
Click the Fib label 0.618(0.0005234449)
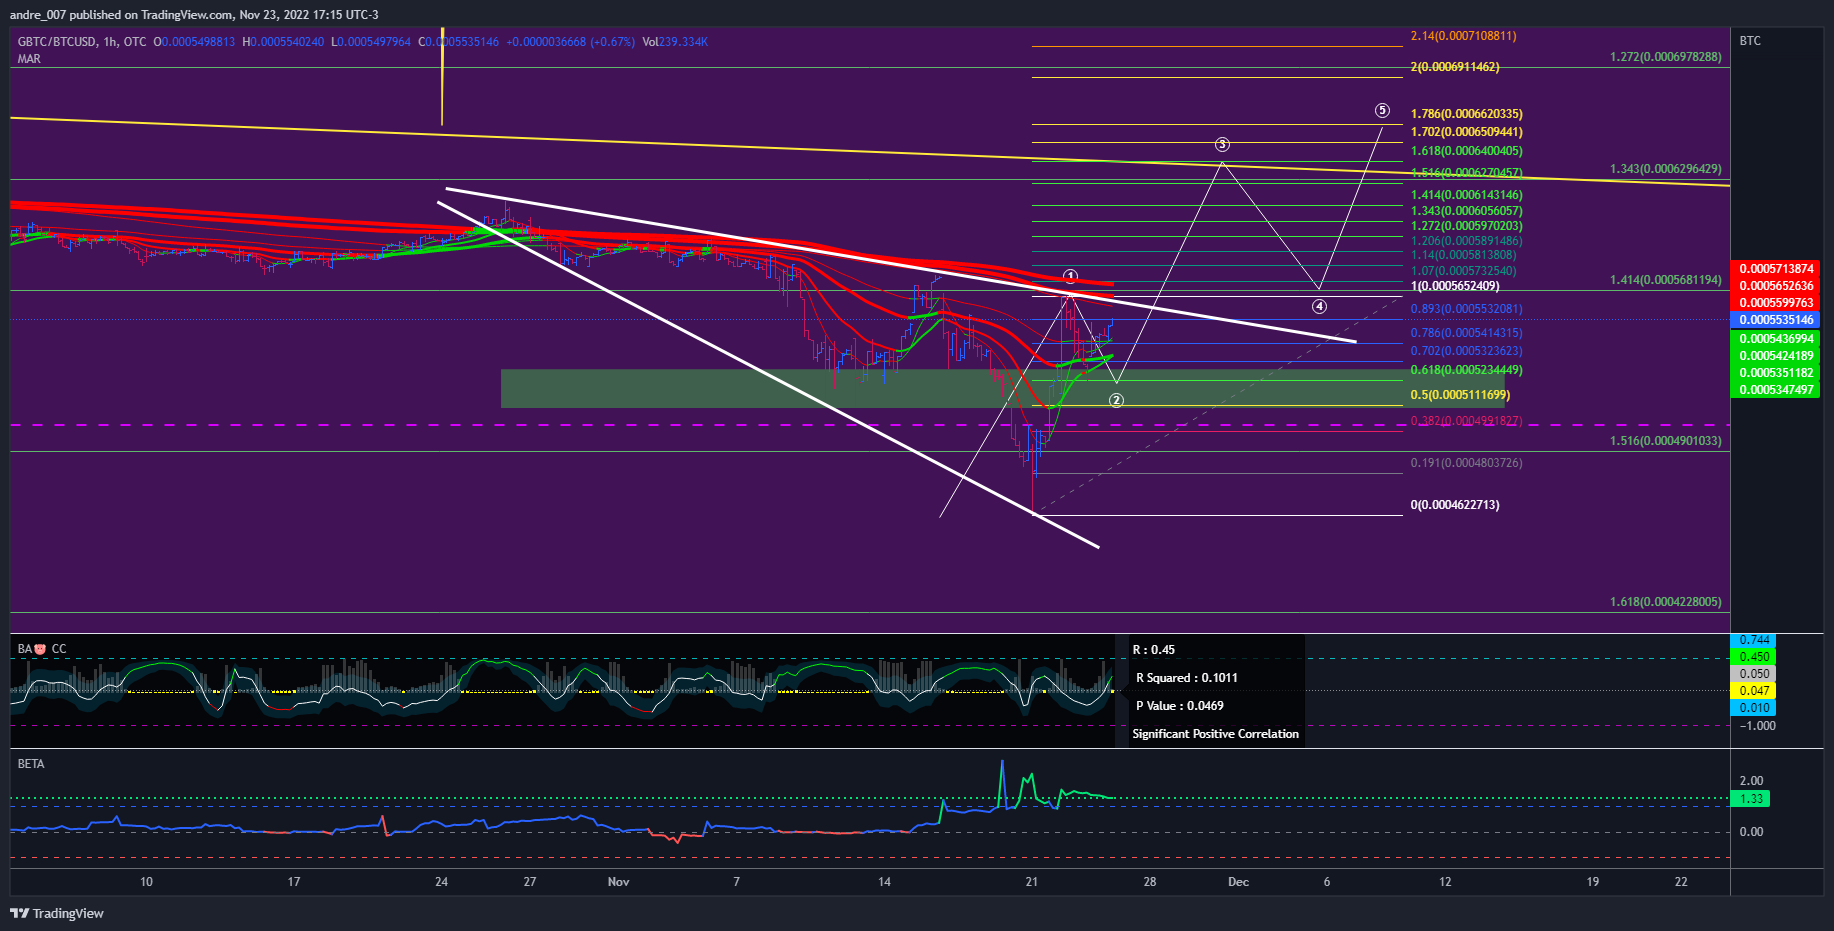[x=1466, y=370]
